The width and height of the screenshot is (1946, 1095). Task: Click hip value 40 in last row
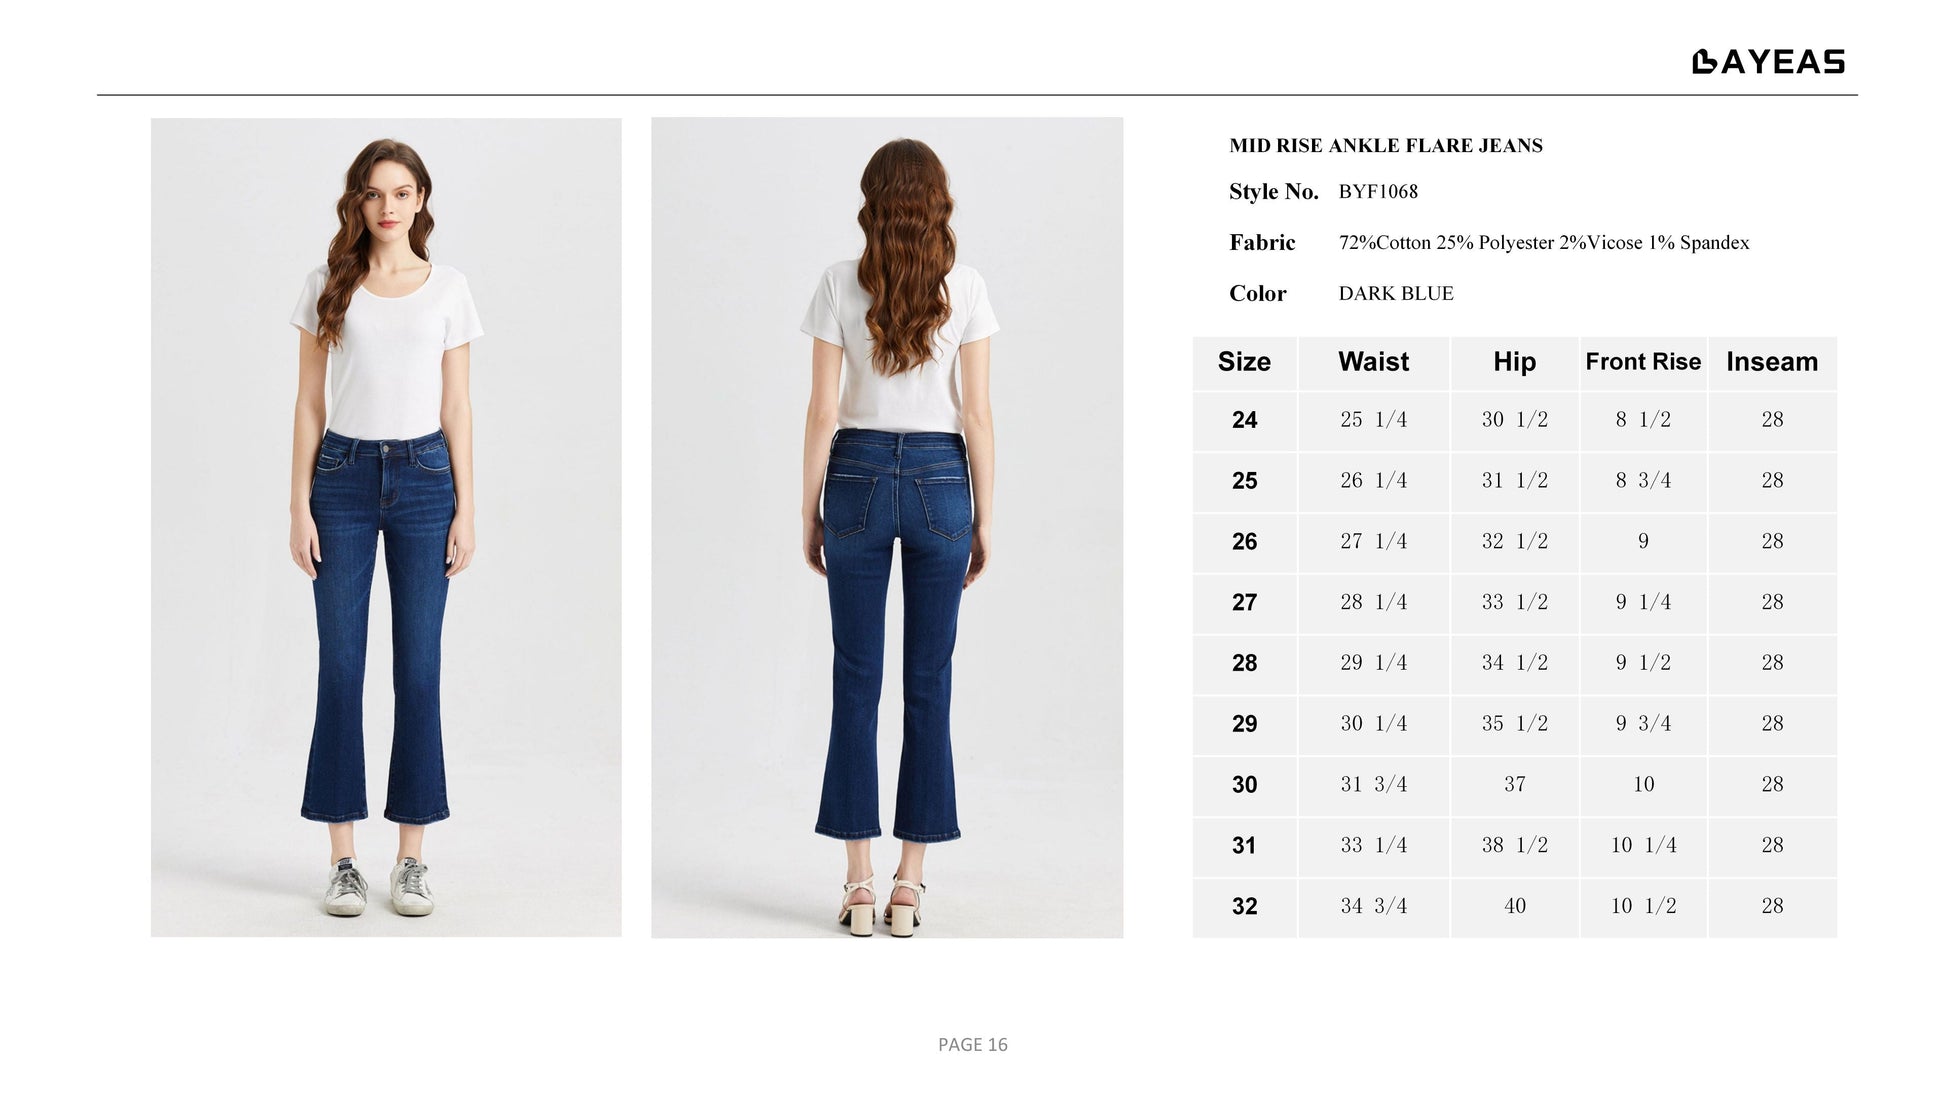click(x=1515, y=906)
